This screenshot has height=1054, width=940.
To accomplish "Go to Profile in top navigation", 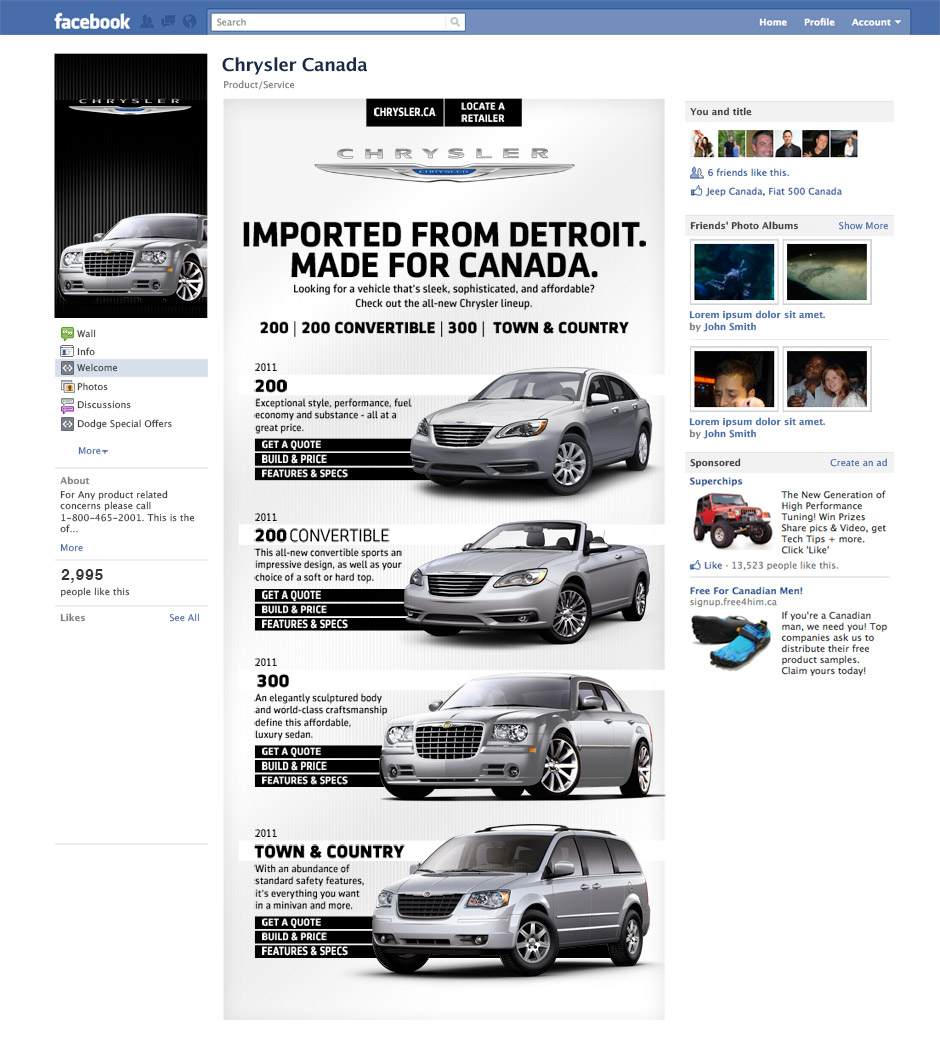I will (819, 22).
